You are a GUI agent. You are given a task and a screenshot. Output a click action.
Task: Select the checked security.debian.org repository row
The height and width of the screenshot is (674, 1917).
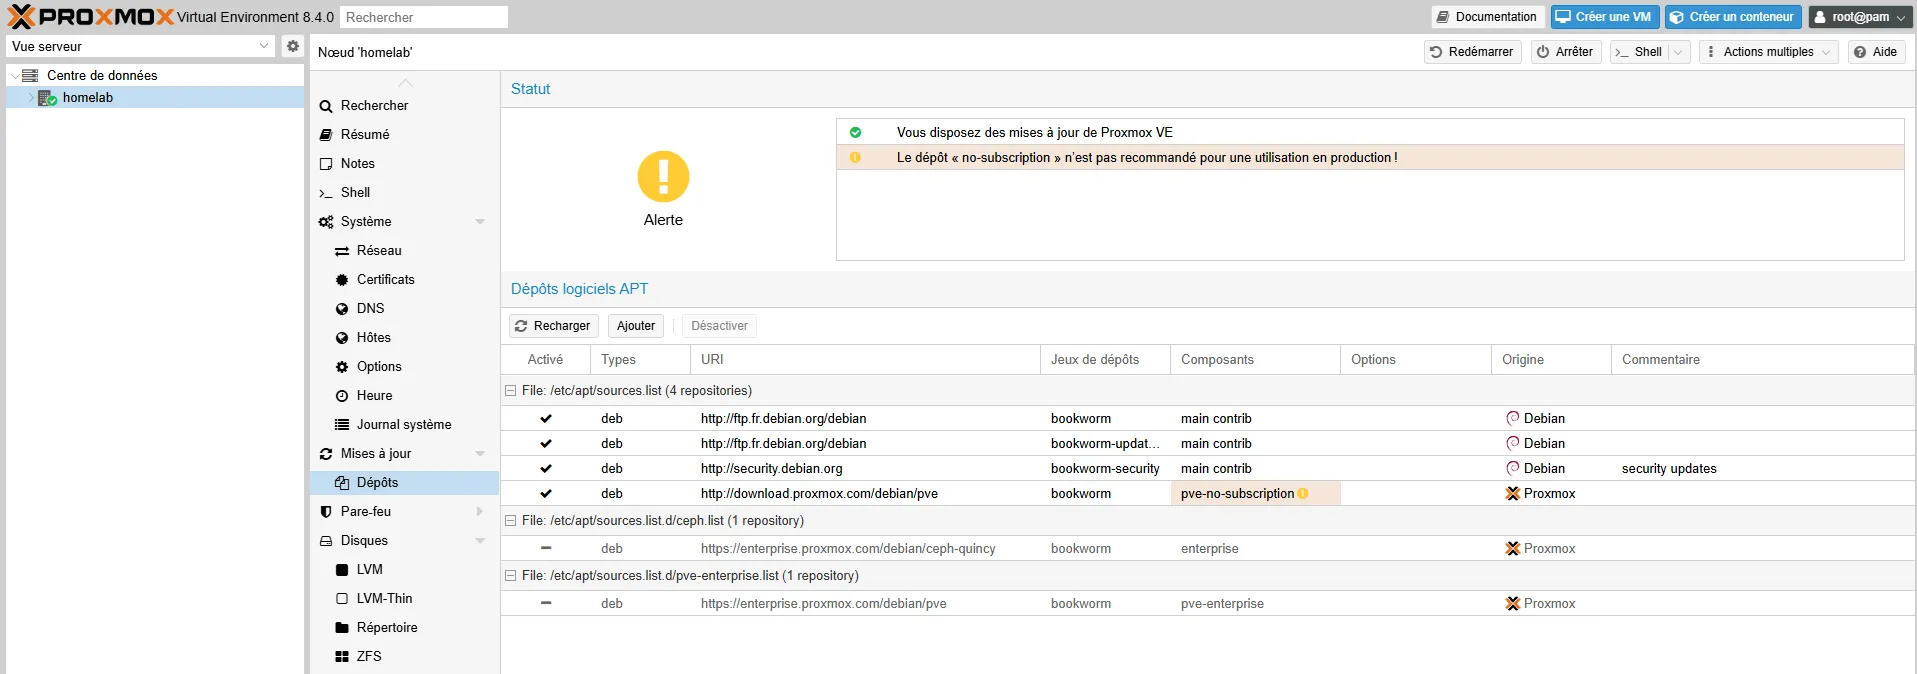coord(771,469)
